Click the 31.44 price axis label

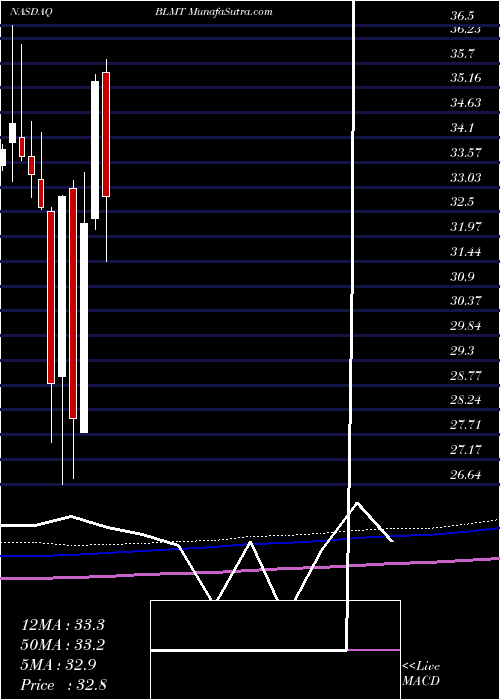point(466,252)
